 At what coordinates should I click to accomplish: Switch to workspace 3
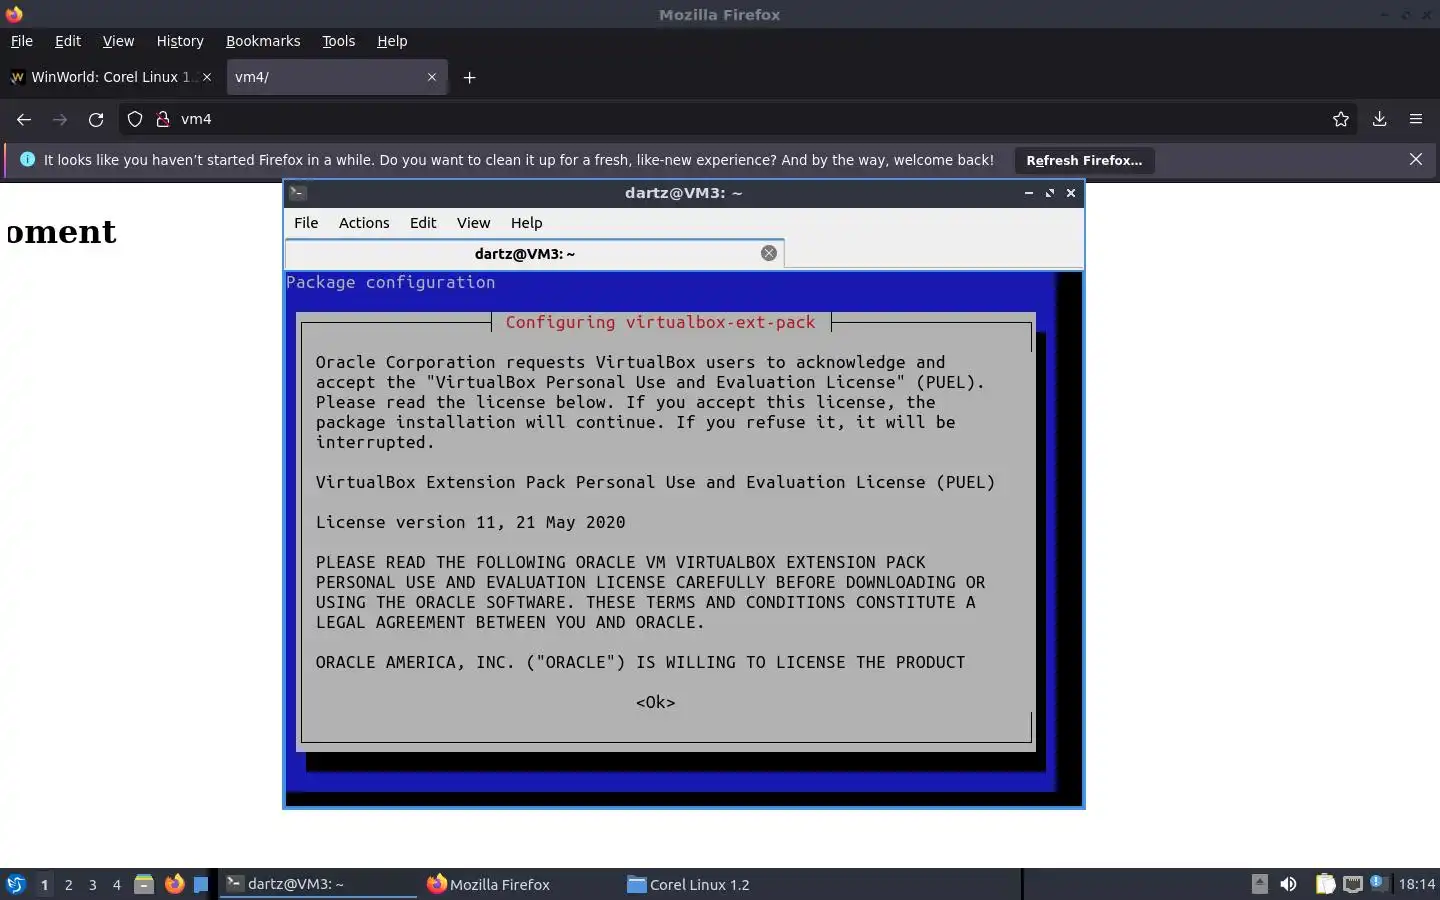point(93,884)
